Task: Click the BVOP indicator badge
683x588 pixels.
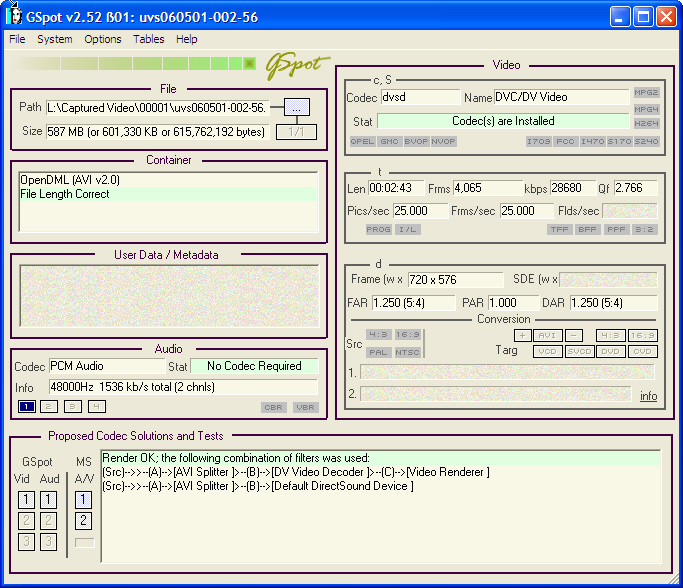Action: coord(416,141)
